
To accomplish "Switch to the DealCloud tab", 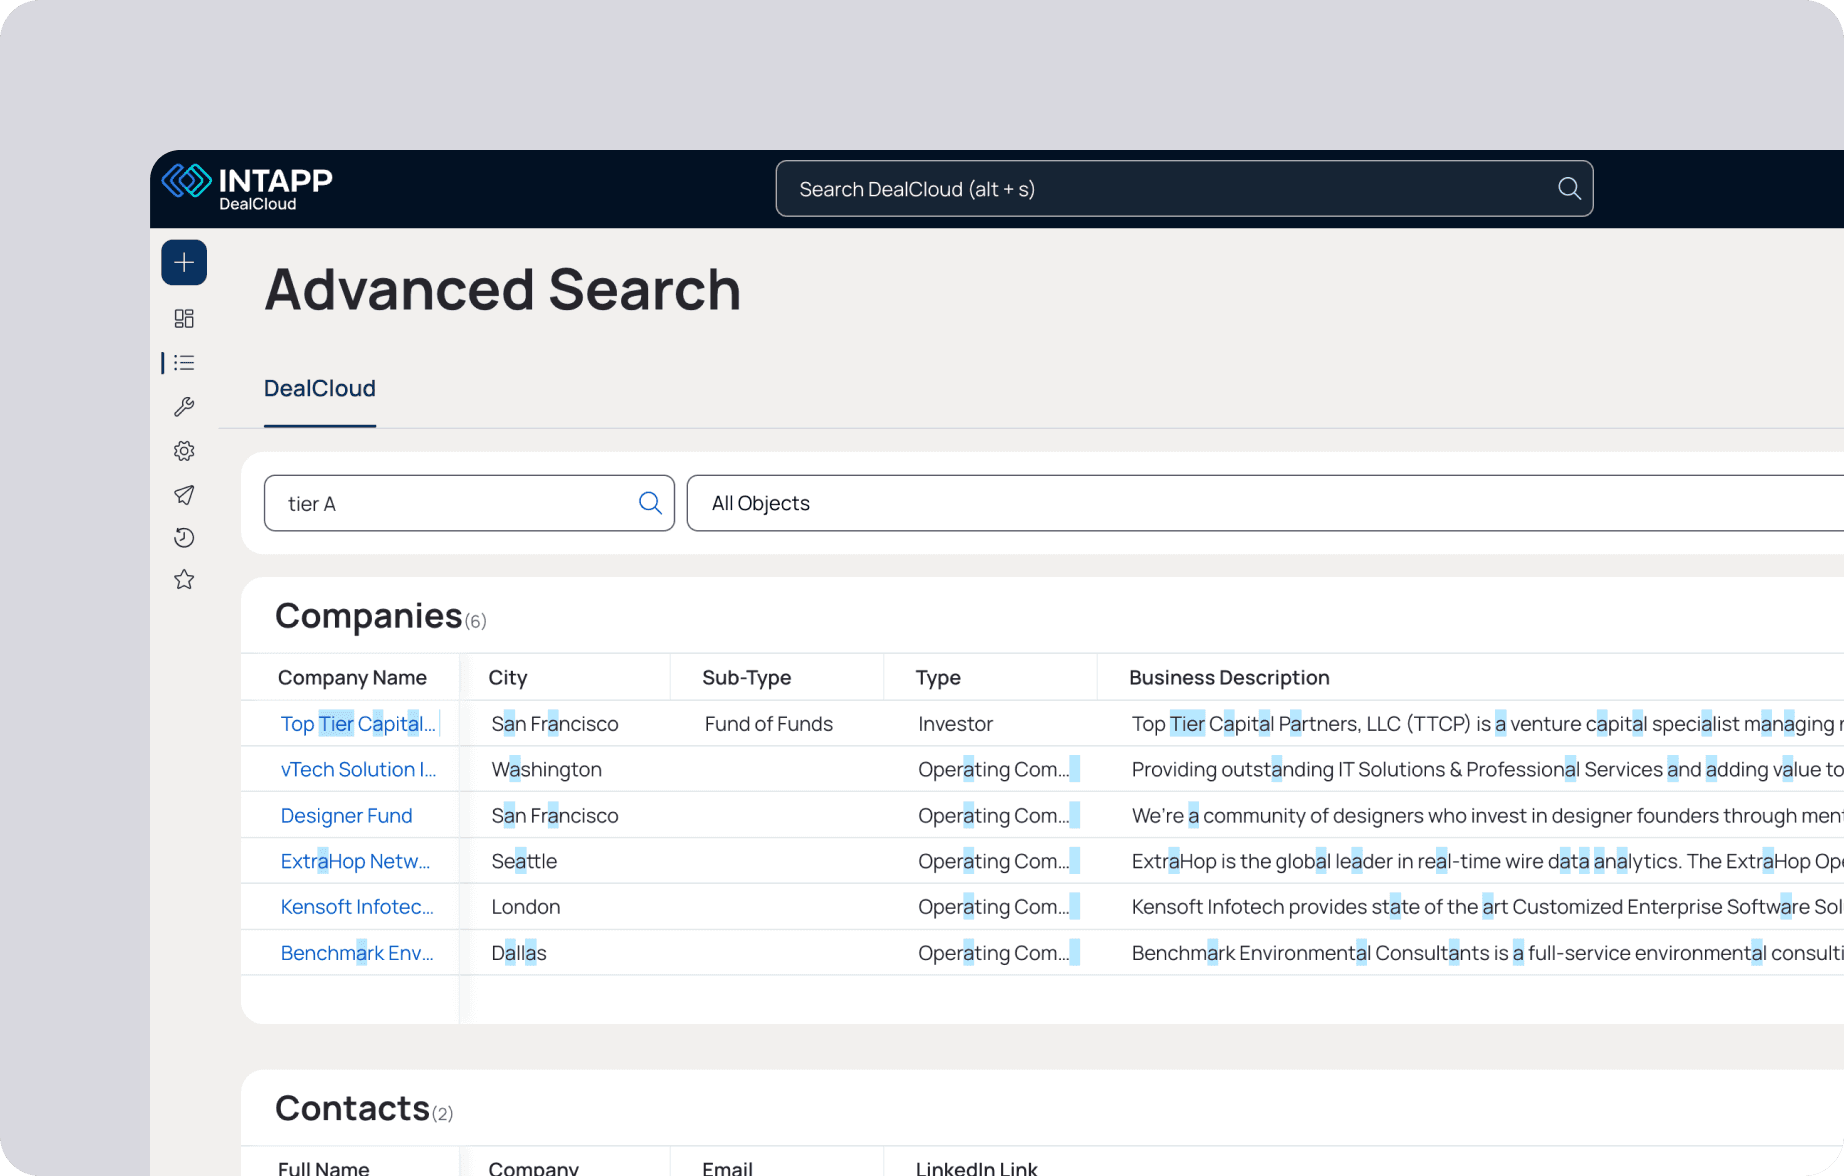I will pyautogui.click(x=320, y=389).
